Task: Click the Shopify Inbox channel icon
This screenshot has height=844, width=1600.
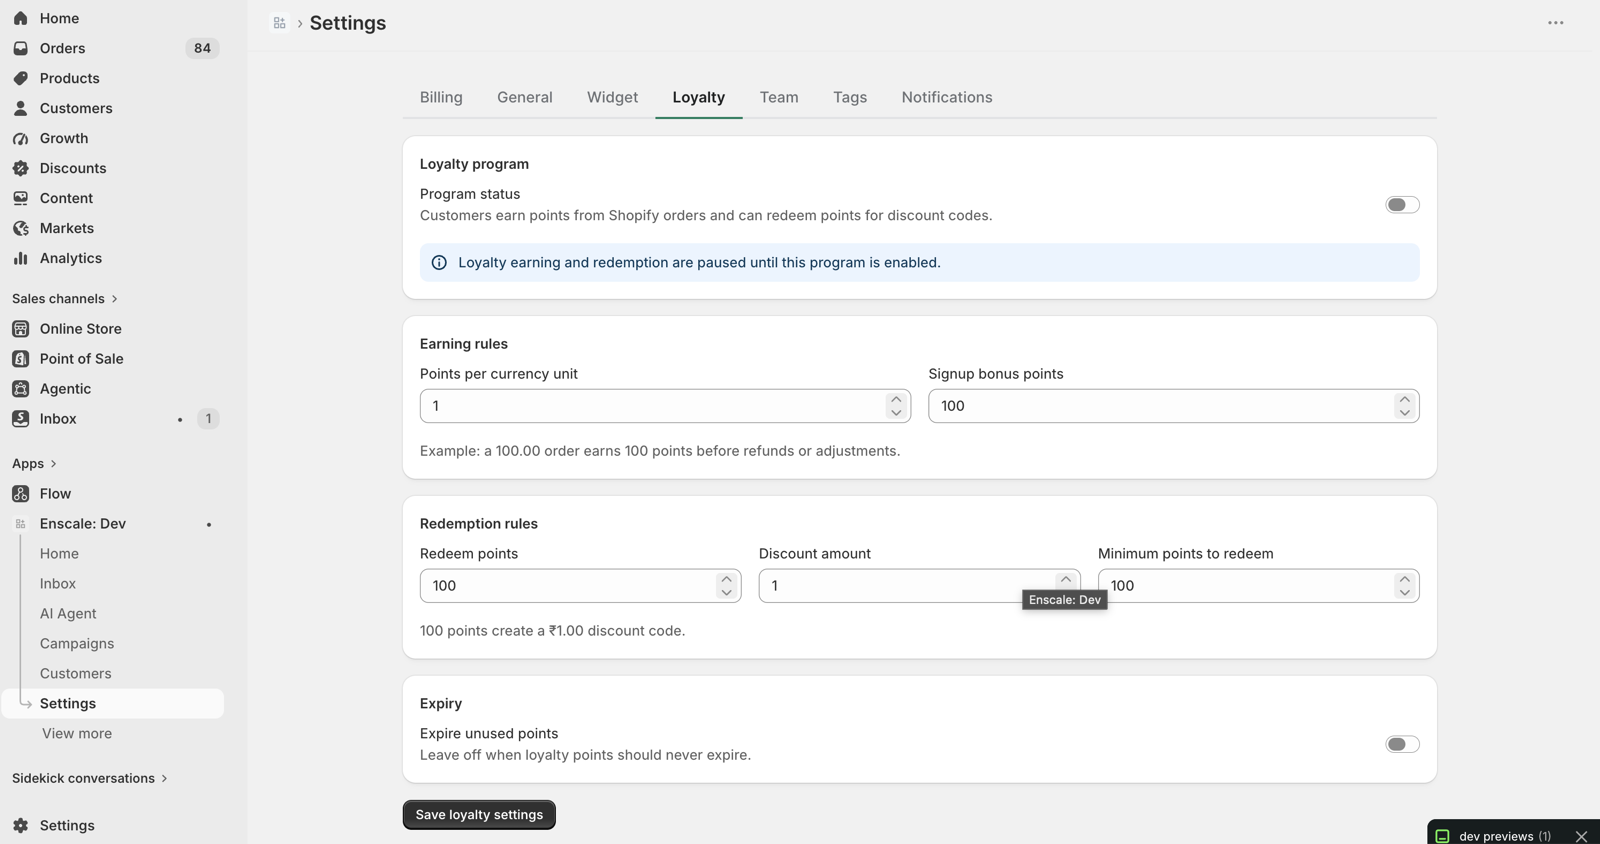Action: coord(21,418)
